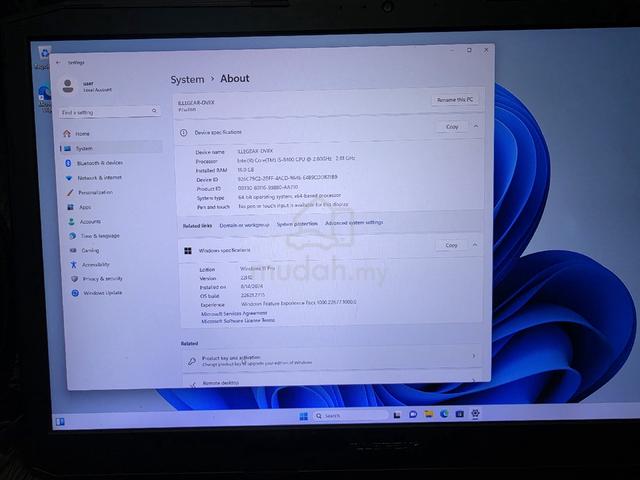The height and width of the screenshot is (480, 640).
Task: Open the Windows Start menu
Action: coord(303,416)
